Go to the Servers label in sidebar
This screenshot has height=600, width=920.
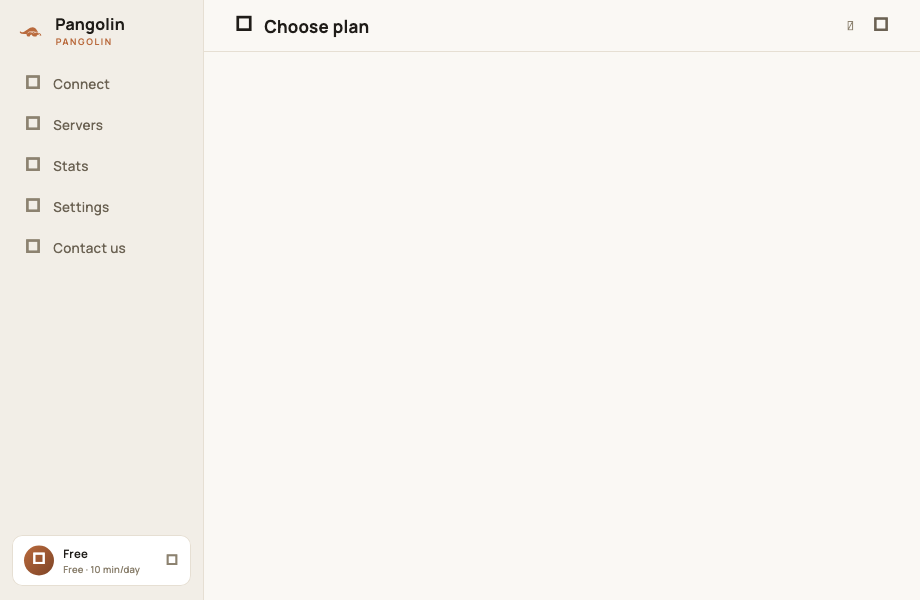point(77,125)
